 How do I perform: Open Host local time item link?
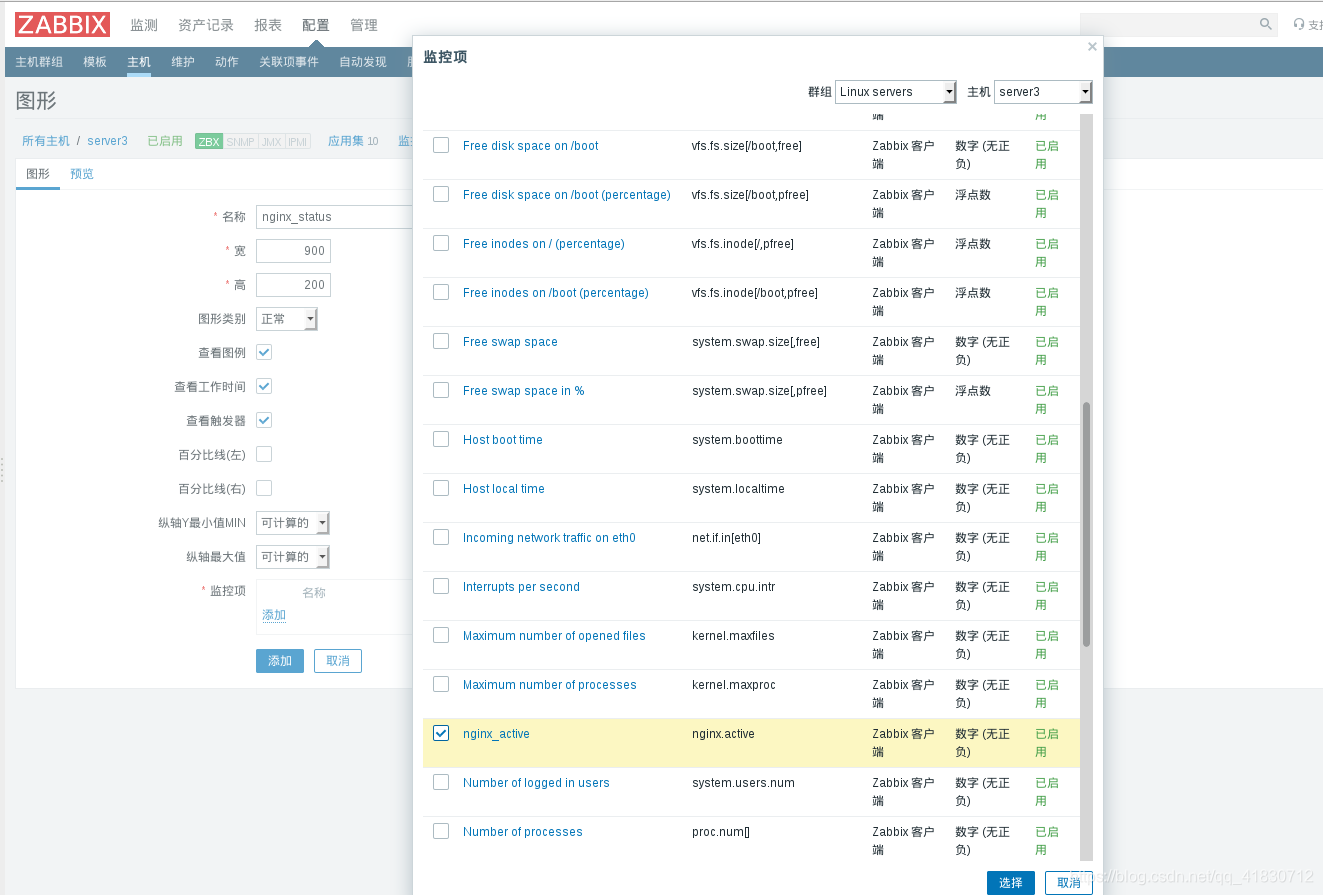[504, 489]
